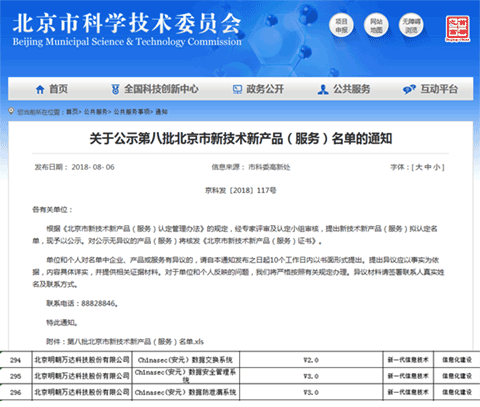Set font size to 小
Screen dimensions: 480x407
(437, 167)
